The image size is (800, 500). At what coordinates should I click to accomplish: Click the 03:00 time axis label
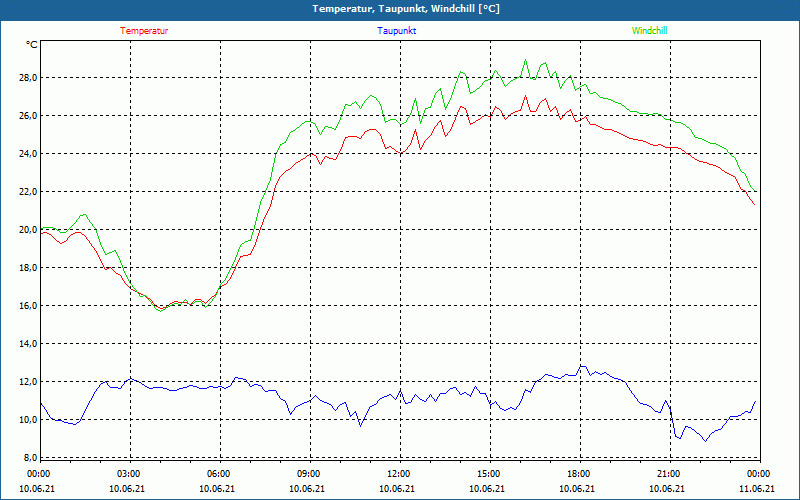point(128,474)
